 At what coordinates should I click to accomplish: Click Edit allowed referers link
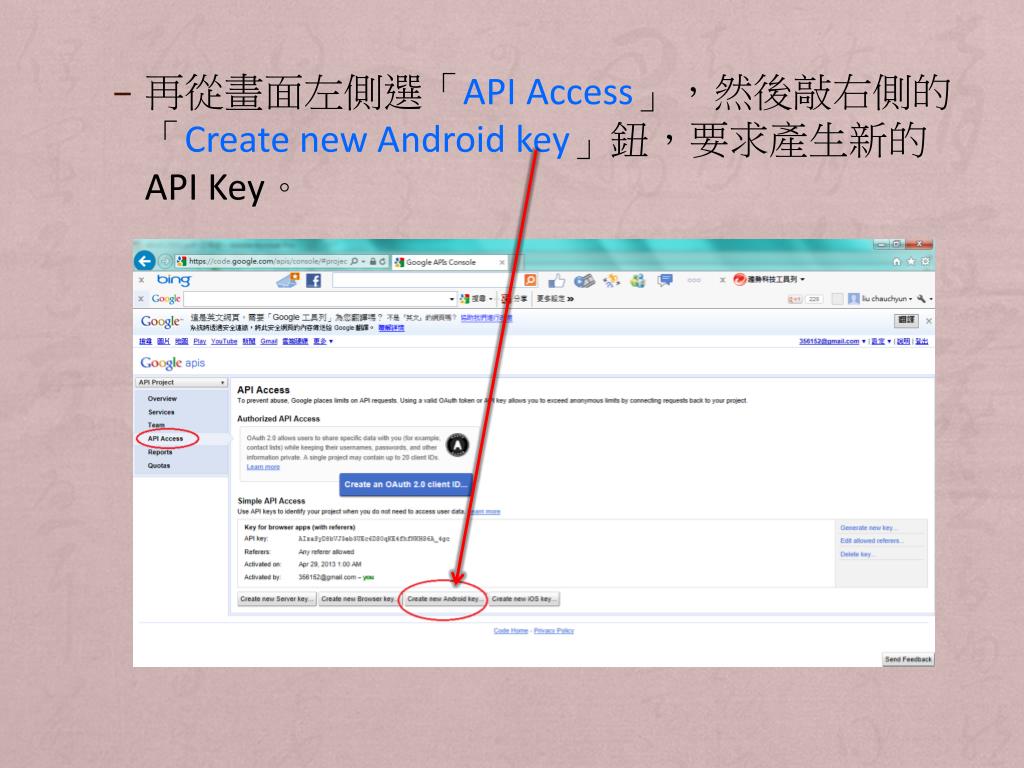[x=872, y=541]
